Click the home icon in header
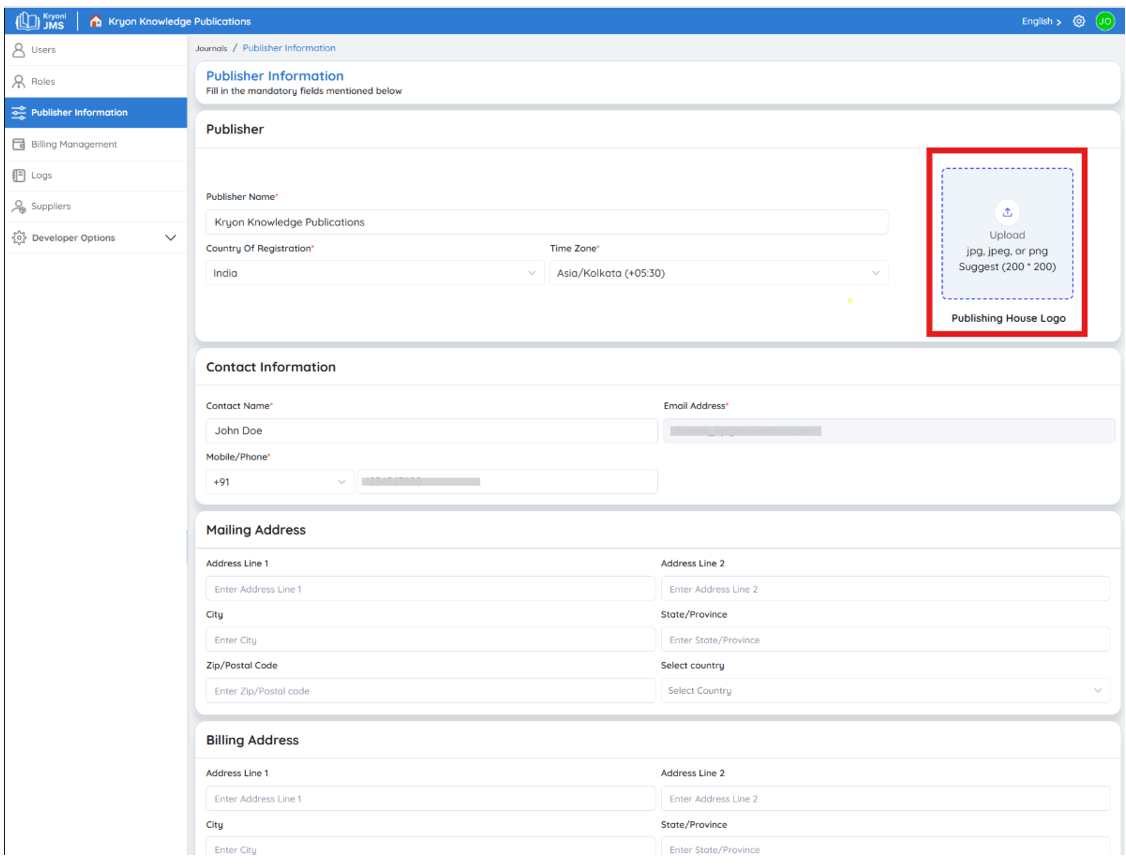Screen dimensions: 1126x867 coord(96,22)
